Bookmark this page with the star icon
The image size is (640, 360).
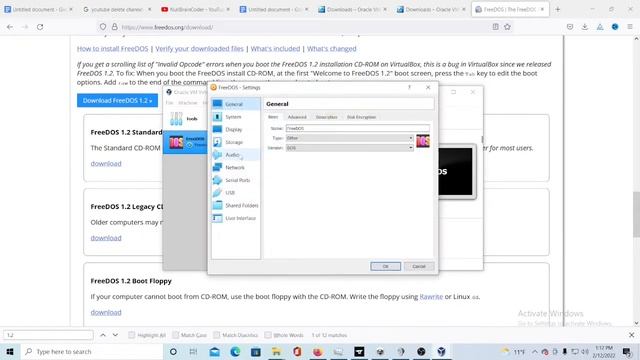[507, 27]
